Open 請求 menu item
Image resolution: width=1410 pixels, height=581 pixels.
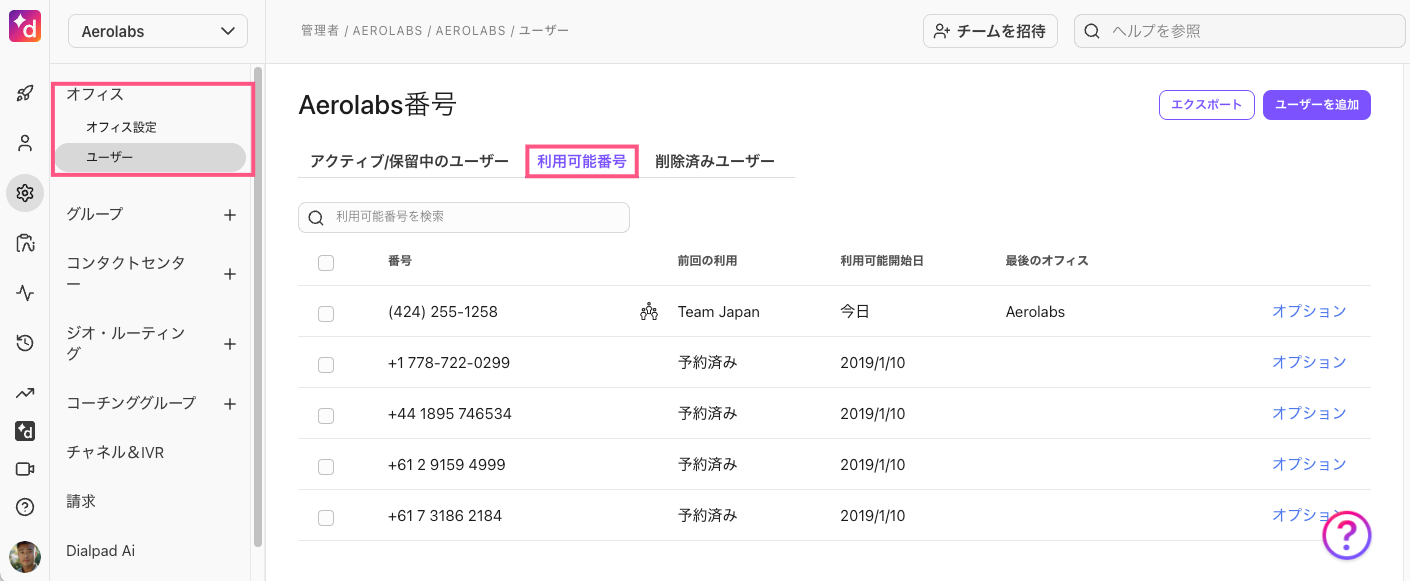coord(81,501)
